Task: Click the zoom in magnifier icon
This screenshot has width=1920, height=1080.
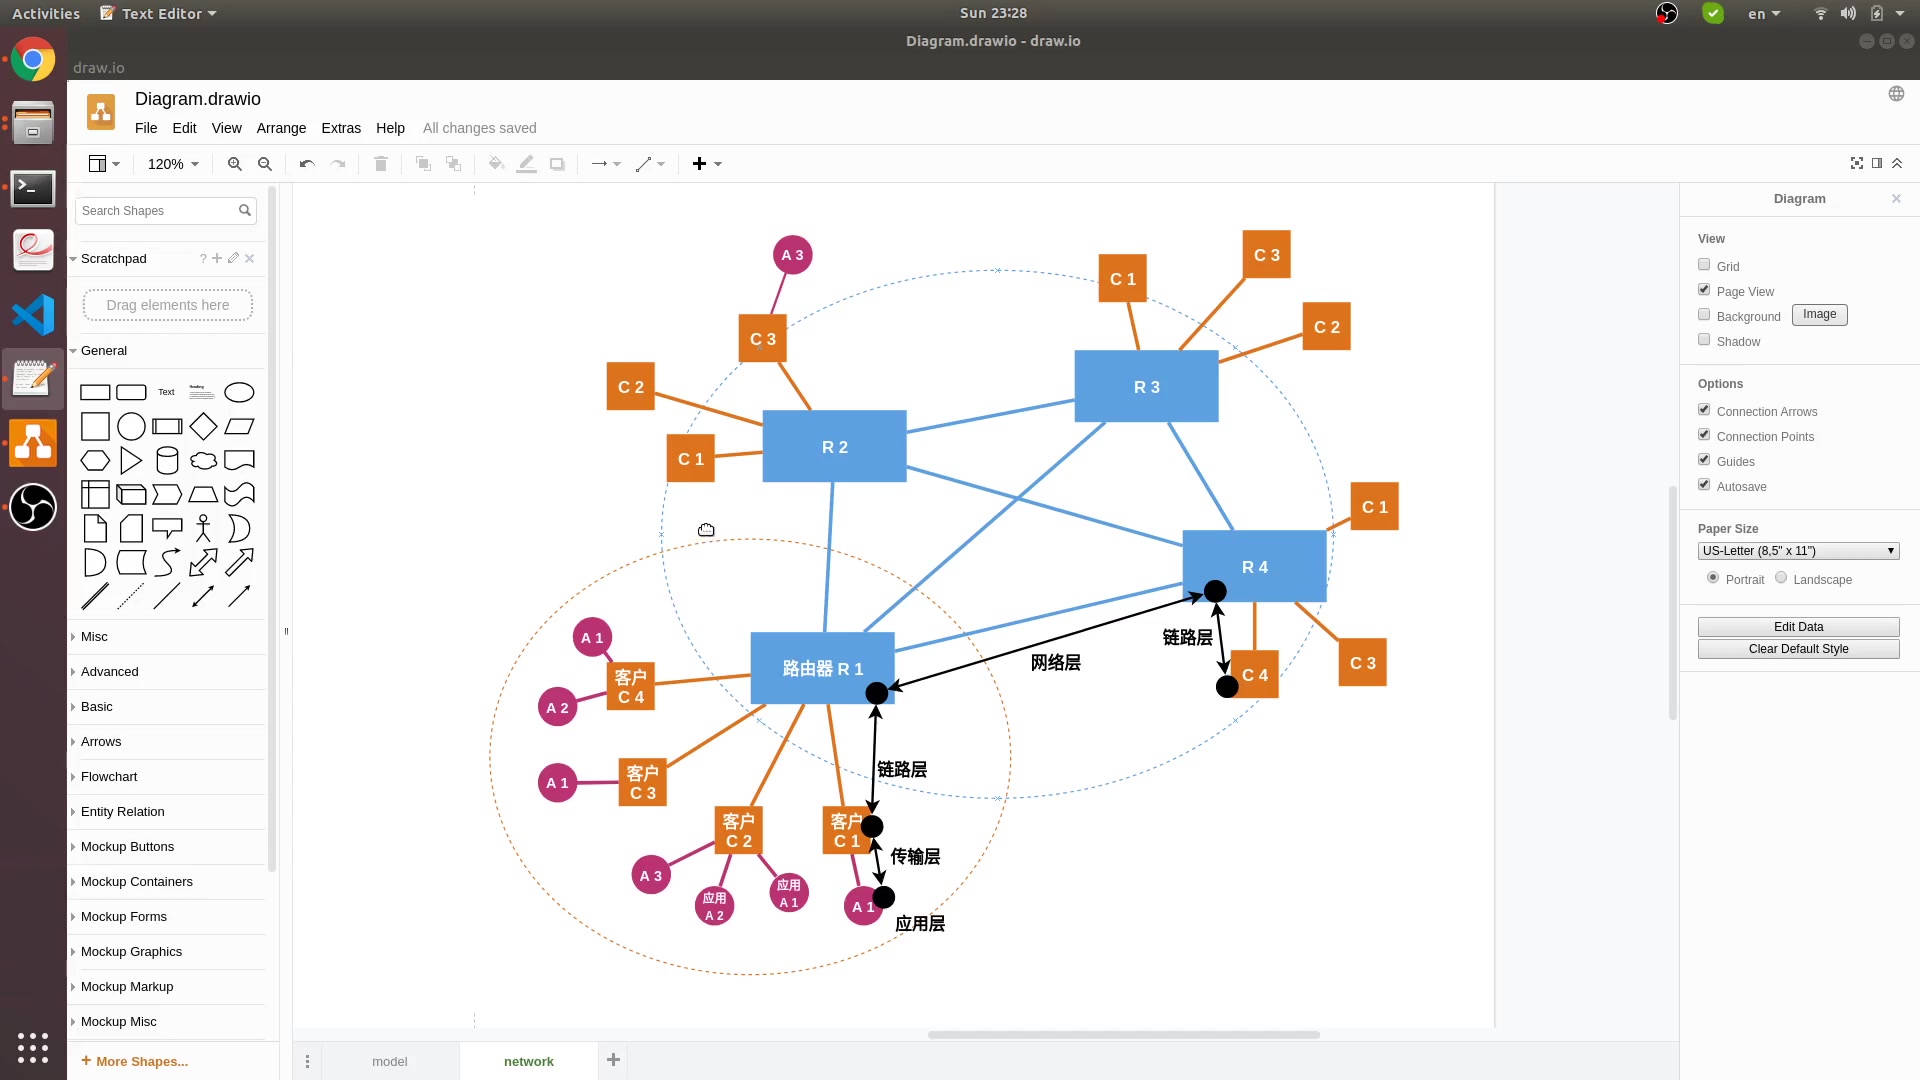Action: pyautogui.click(x=234, y=164)
